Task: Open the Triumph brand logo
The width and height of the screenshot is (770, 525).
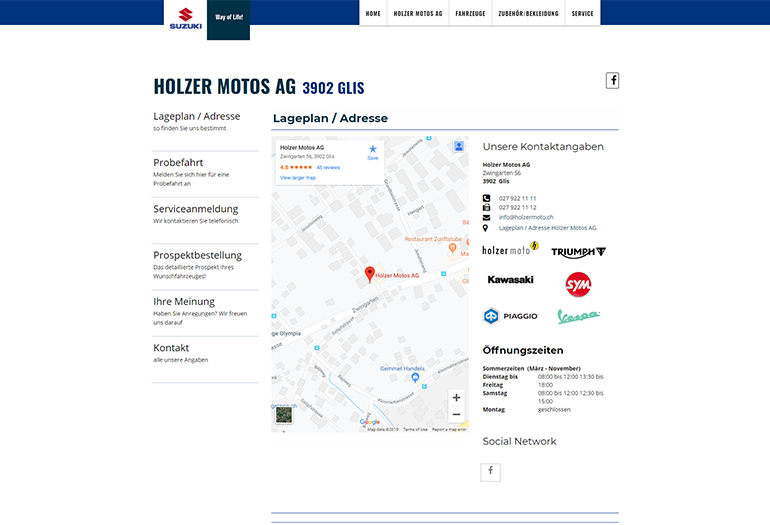Action: (578, 252)
